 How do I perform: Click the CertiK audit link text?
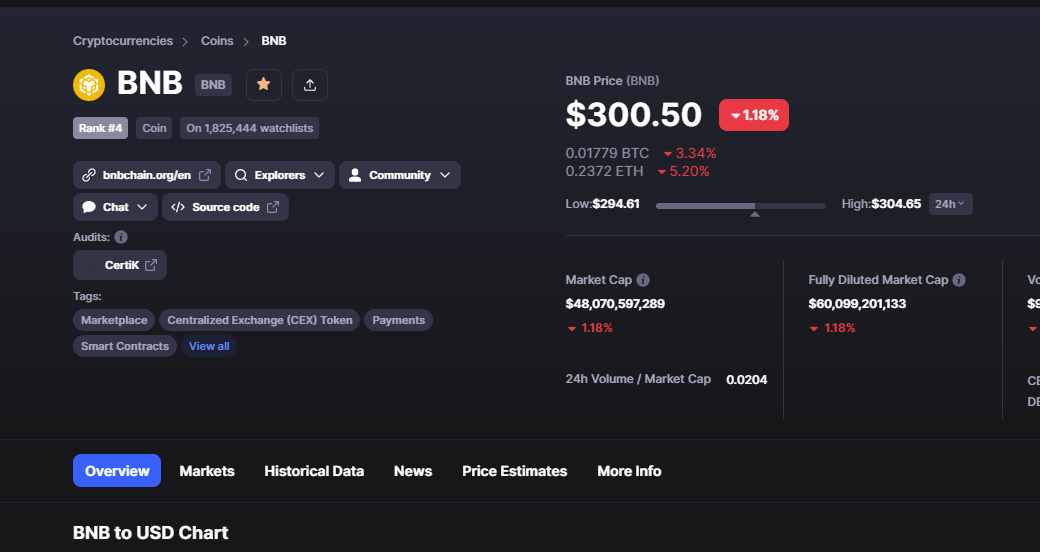coord(122,265)
